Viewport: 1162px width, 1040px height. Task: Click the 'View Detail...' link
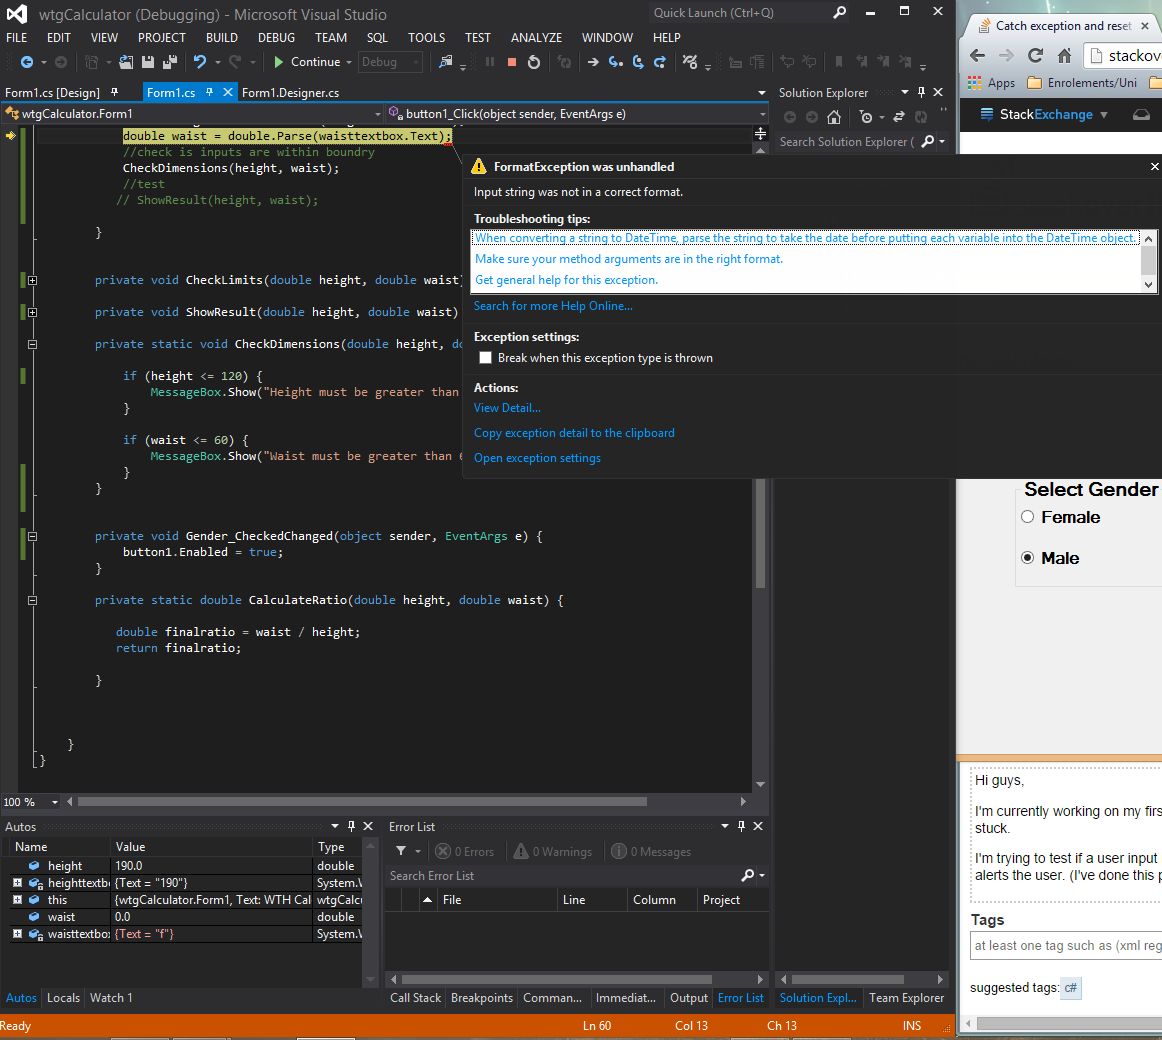pos(507,408)
